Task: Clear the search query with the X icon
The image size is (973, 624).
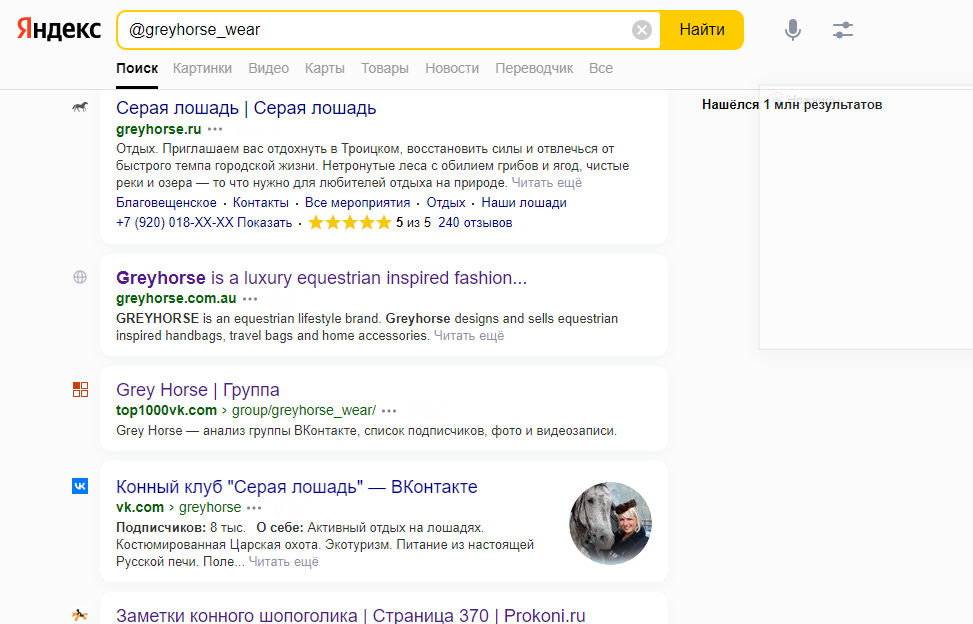Action: click(642, 30)
